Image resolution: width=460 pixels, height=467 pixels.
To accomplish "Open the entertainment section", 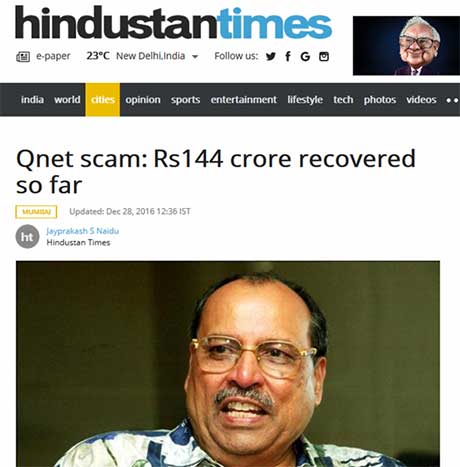I will coord(244,100).
